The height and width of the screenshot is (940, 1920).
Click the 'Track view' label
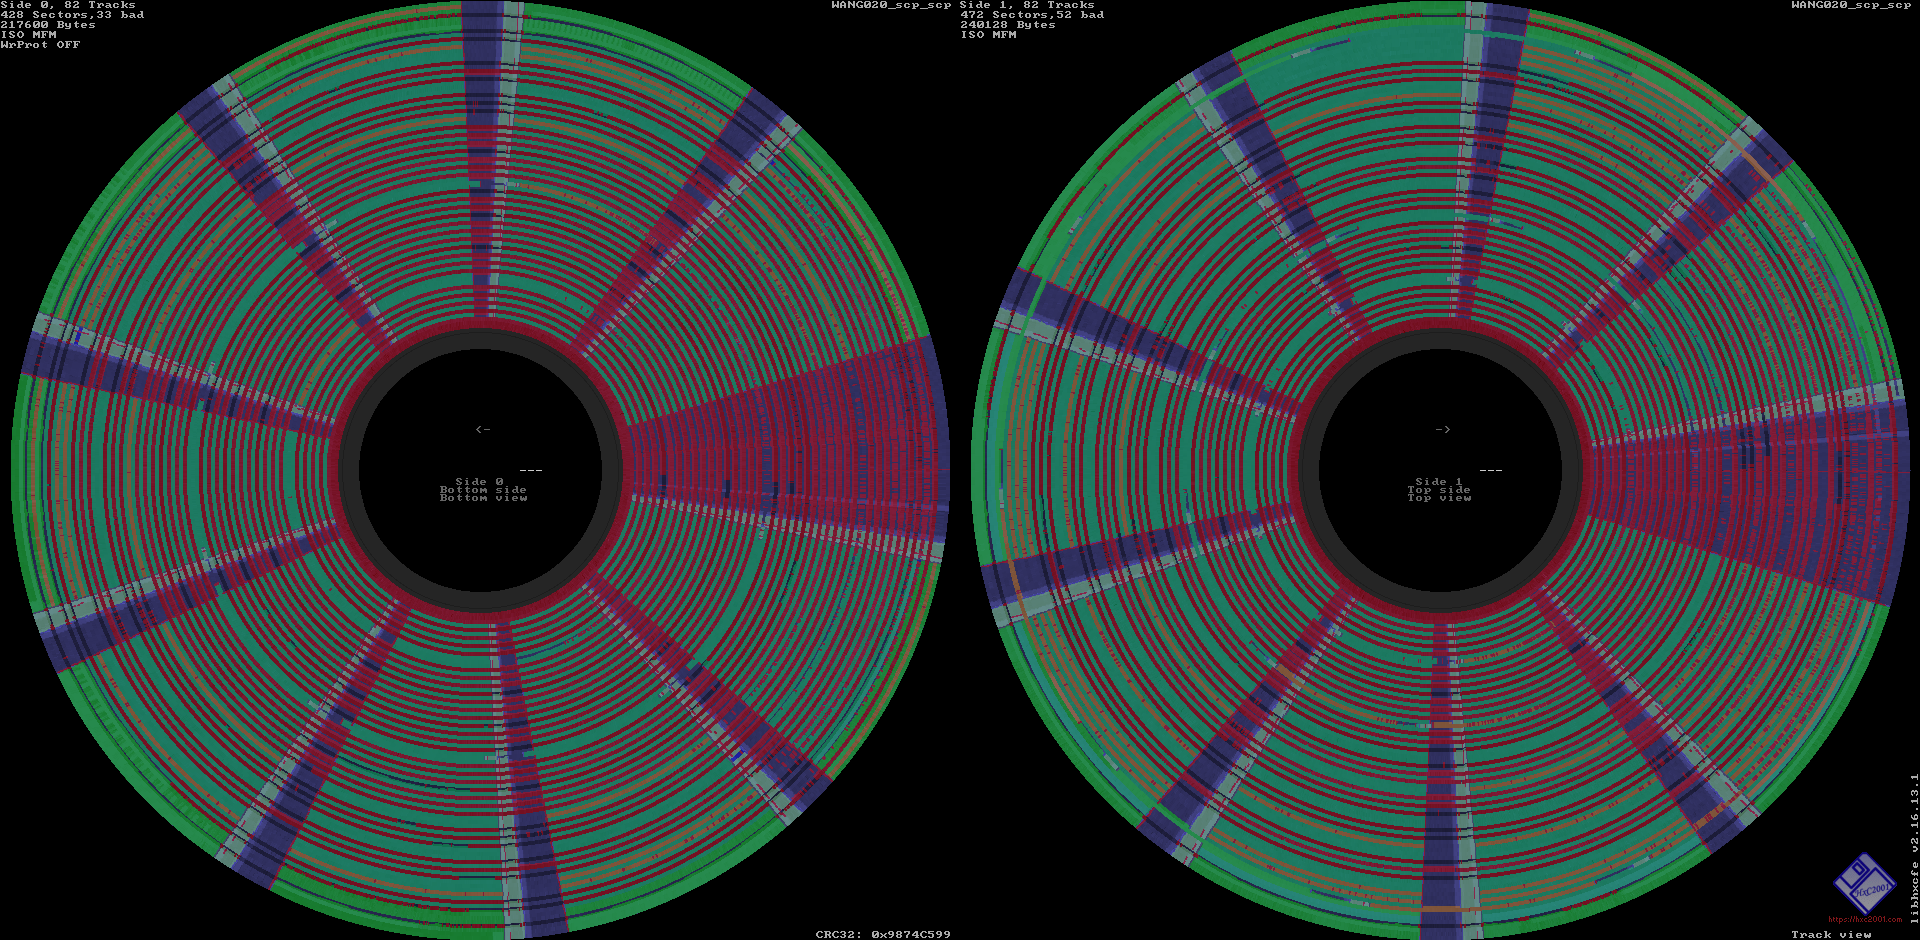click(x=1831, y=935)
